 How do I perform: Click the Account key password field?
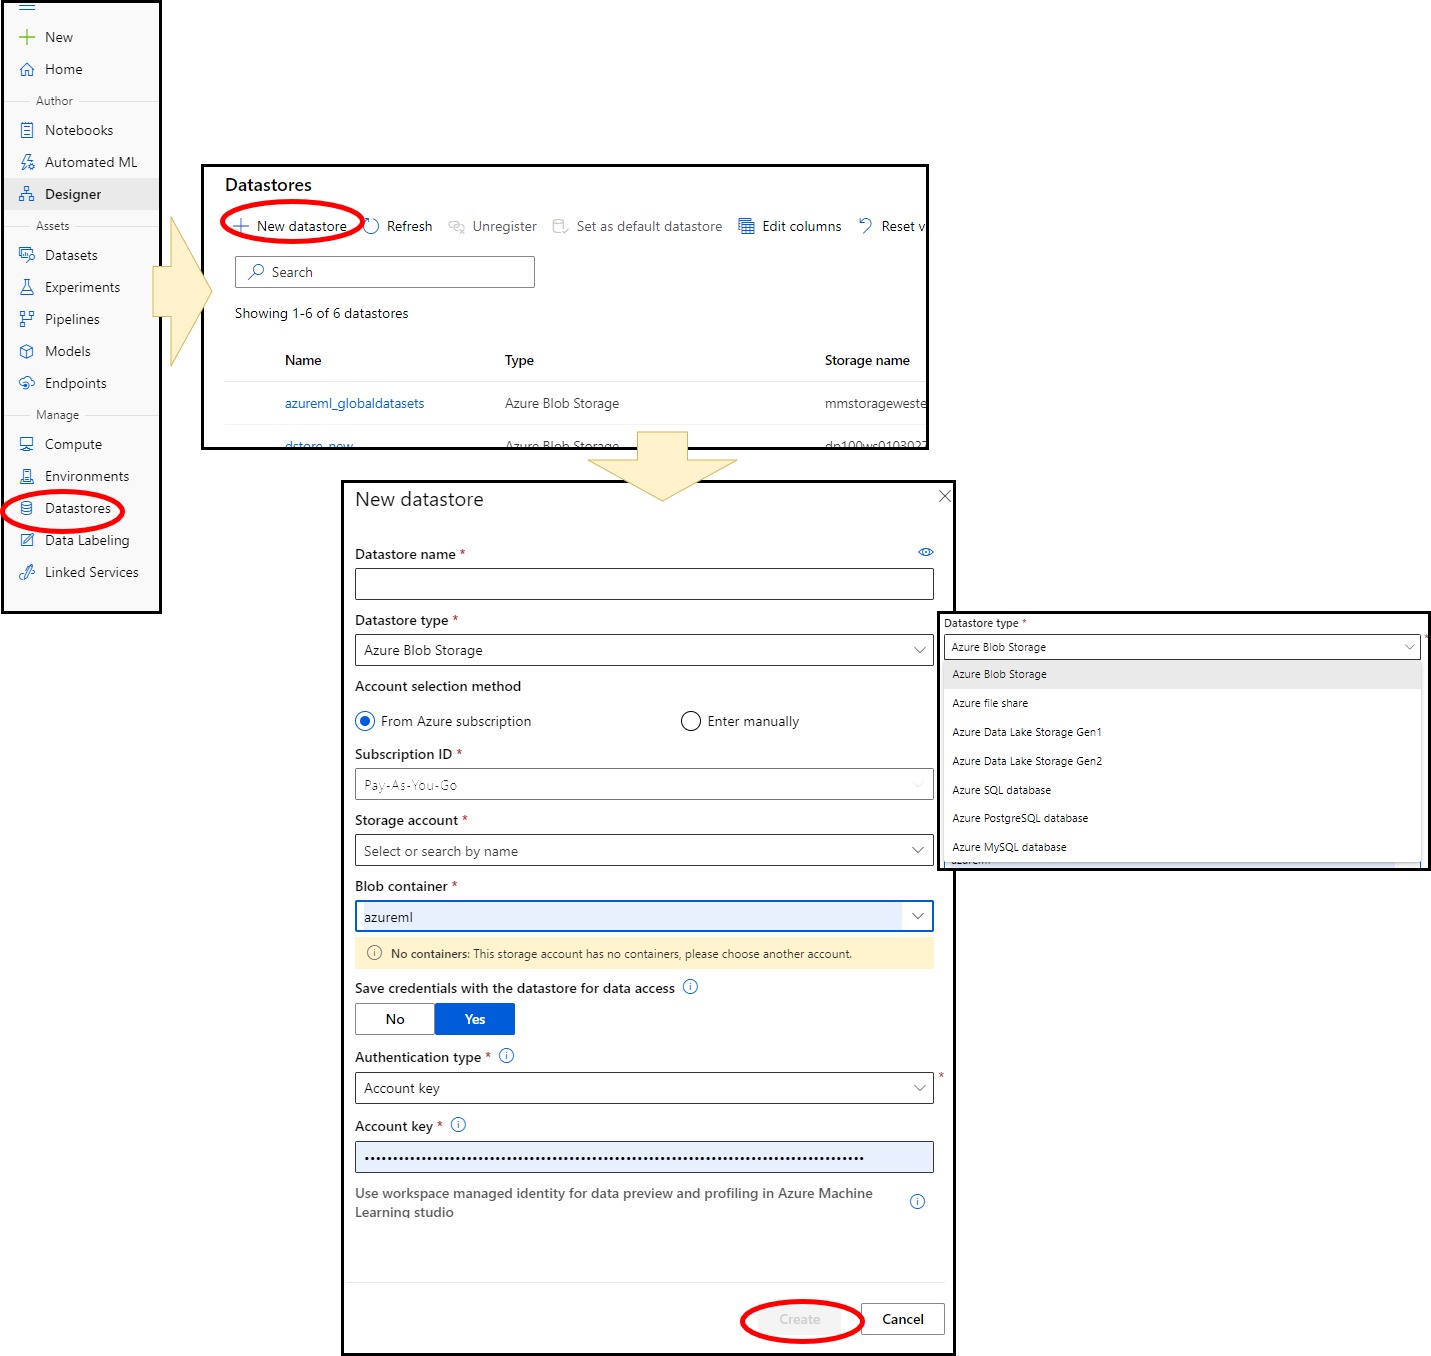644,1157
